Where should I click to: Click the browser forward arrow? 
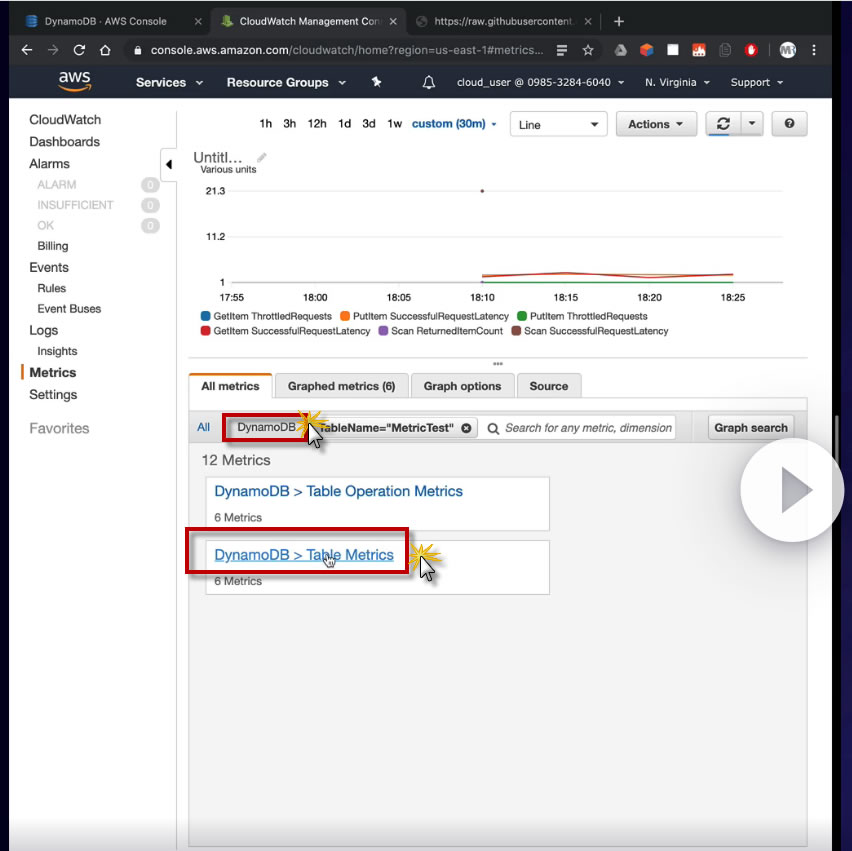point(53,50)
